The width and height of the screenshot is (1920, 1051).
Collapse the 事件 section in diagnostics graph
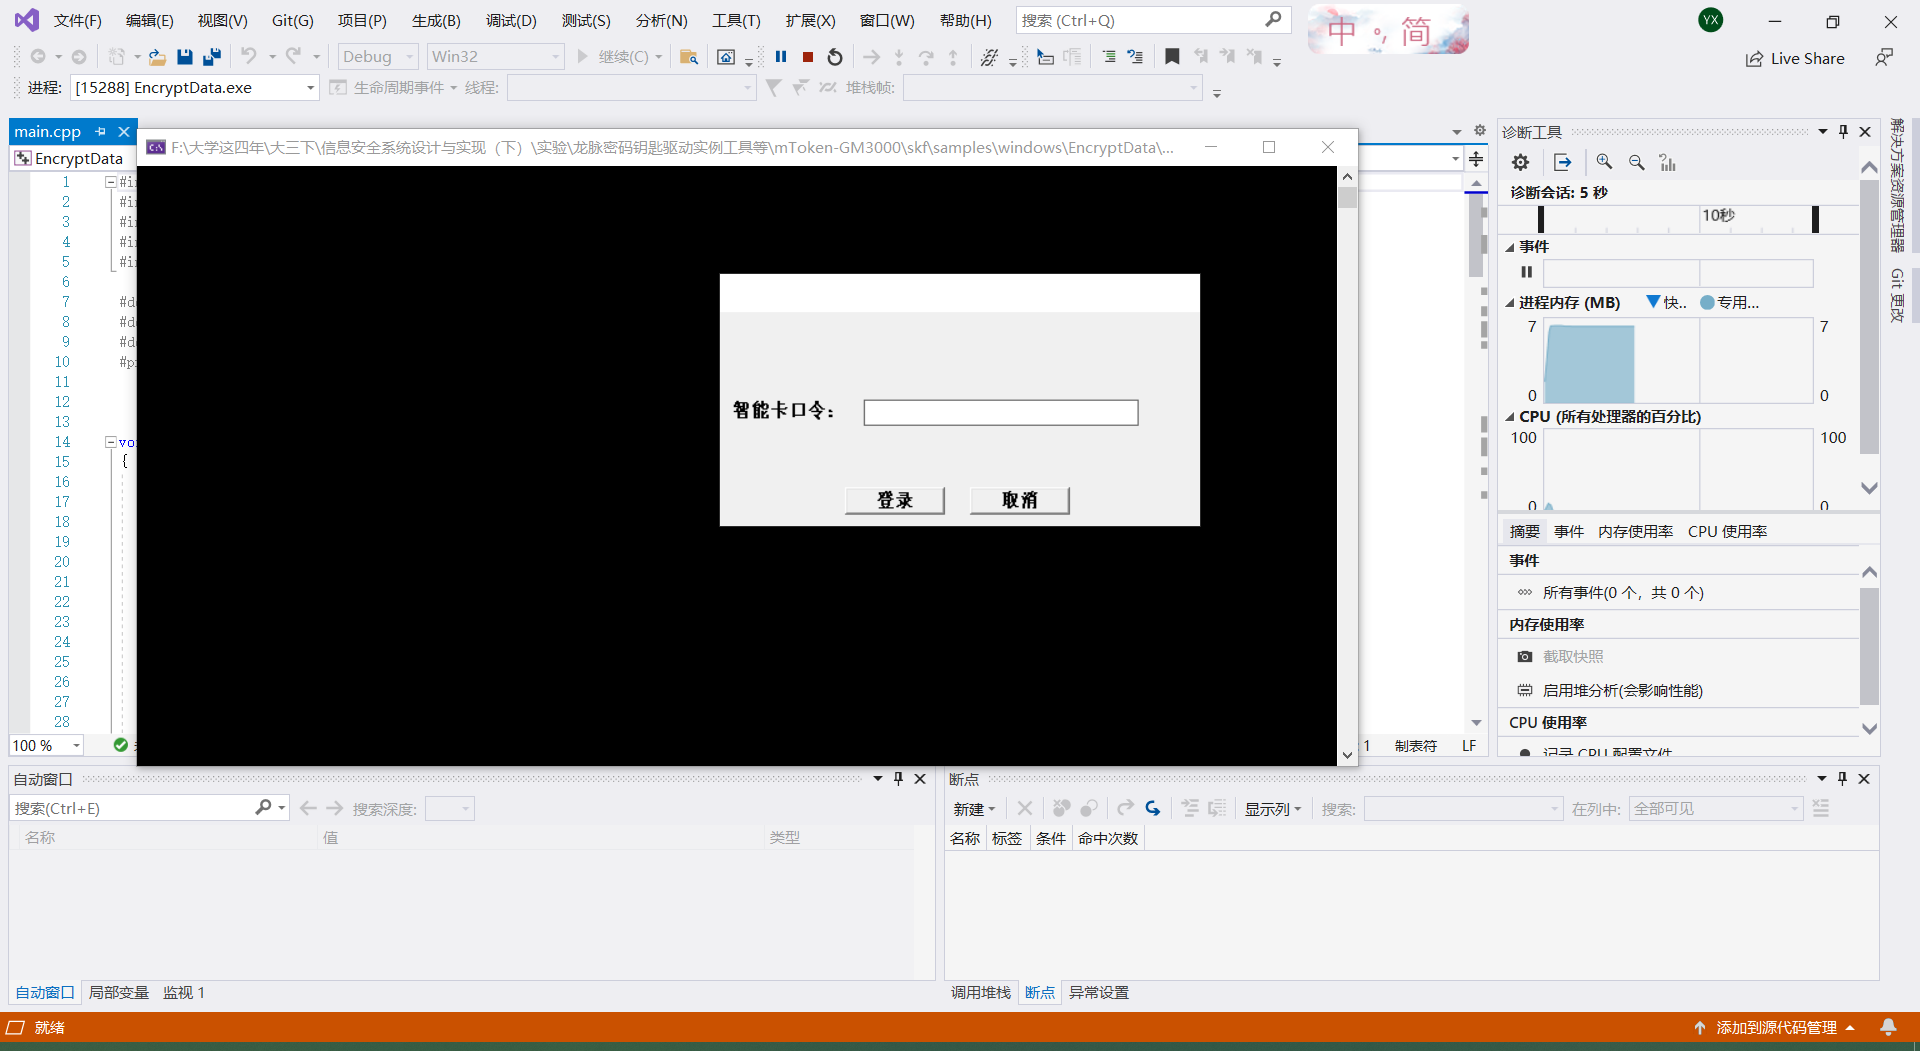coord(1510,247)
